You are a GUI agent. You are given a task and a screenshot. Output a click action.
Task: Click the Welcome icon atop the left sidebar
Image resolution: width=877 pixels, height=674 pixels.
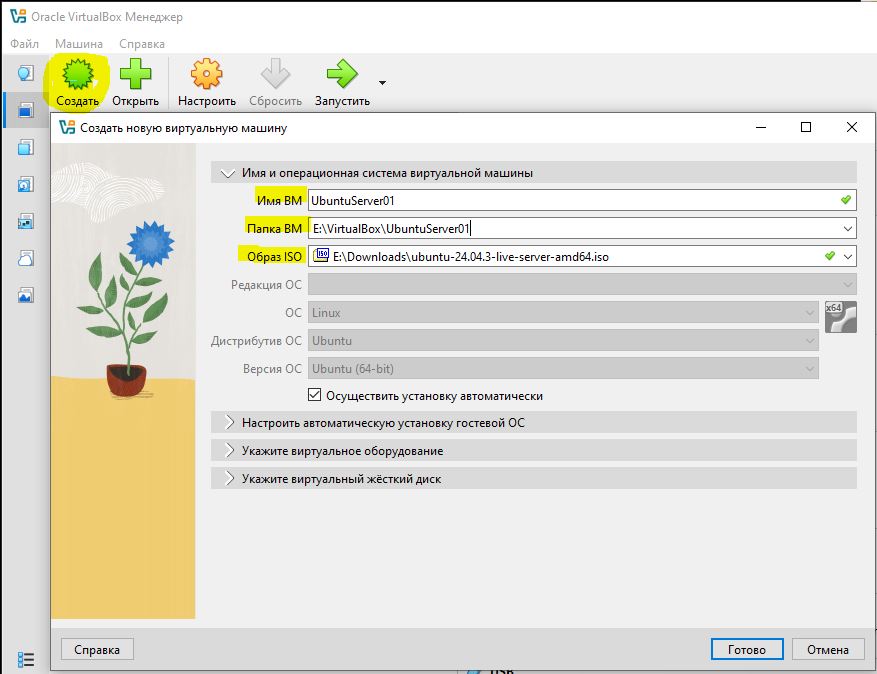click(26, 73)
